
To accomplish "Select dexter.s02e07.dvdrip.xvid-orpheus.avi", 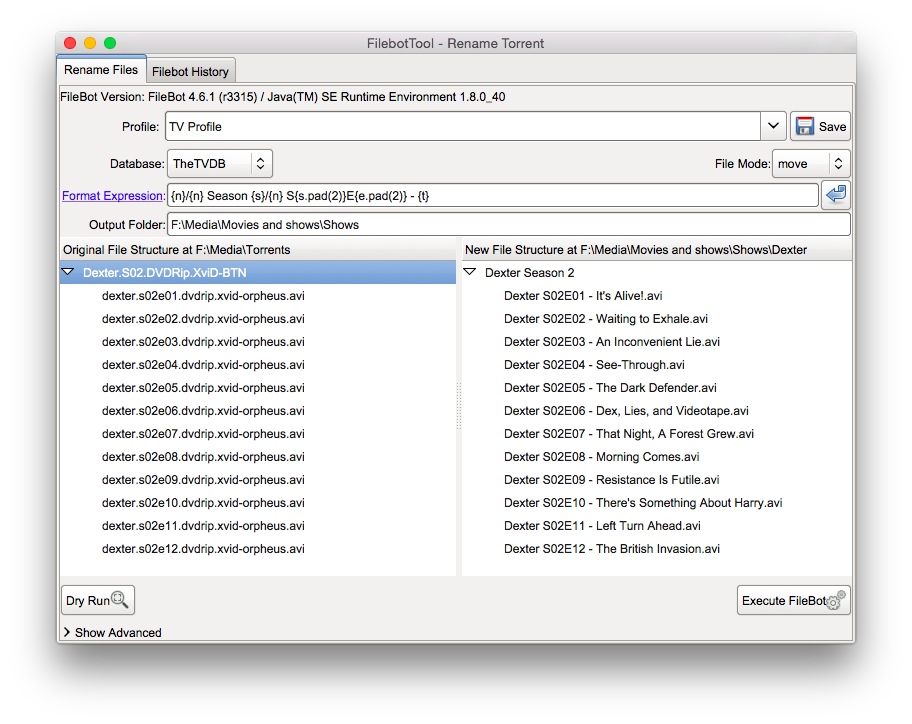I will [203, 434].
